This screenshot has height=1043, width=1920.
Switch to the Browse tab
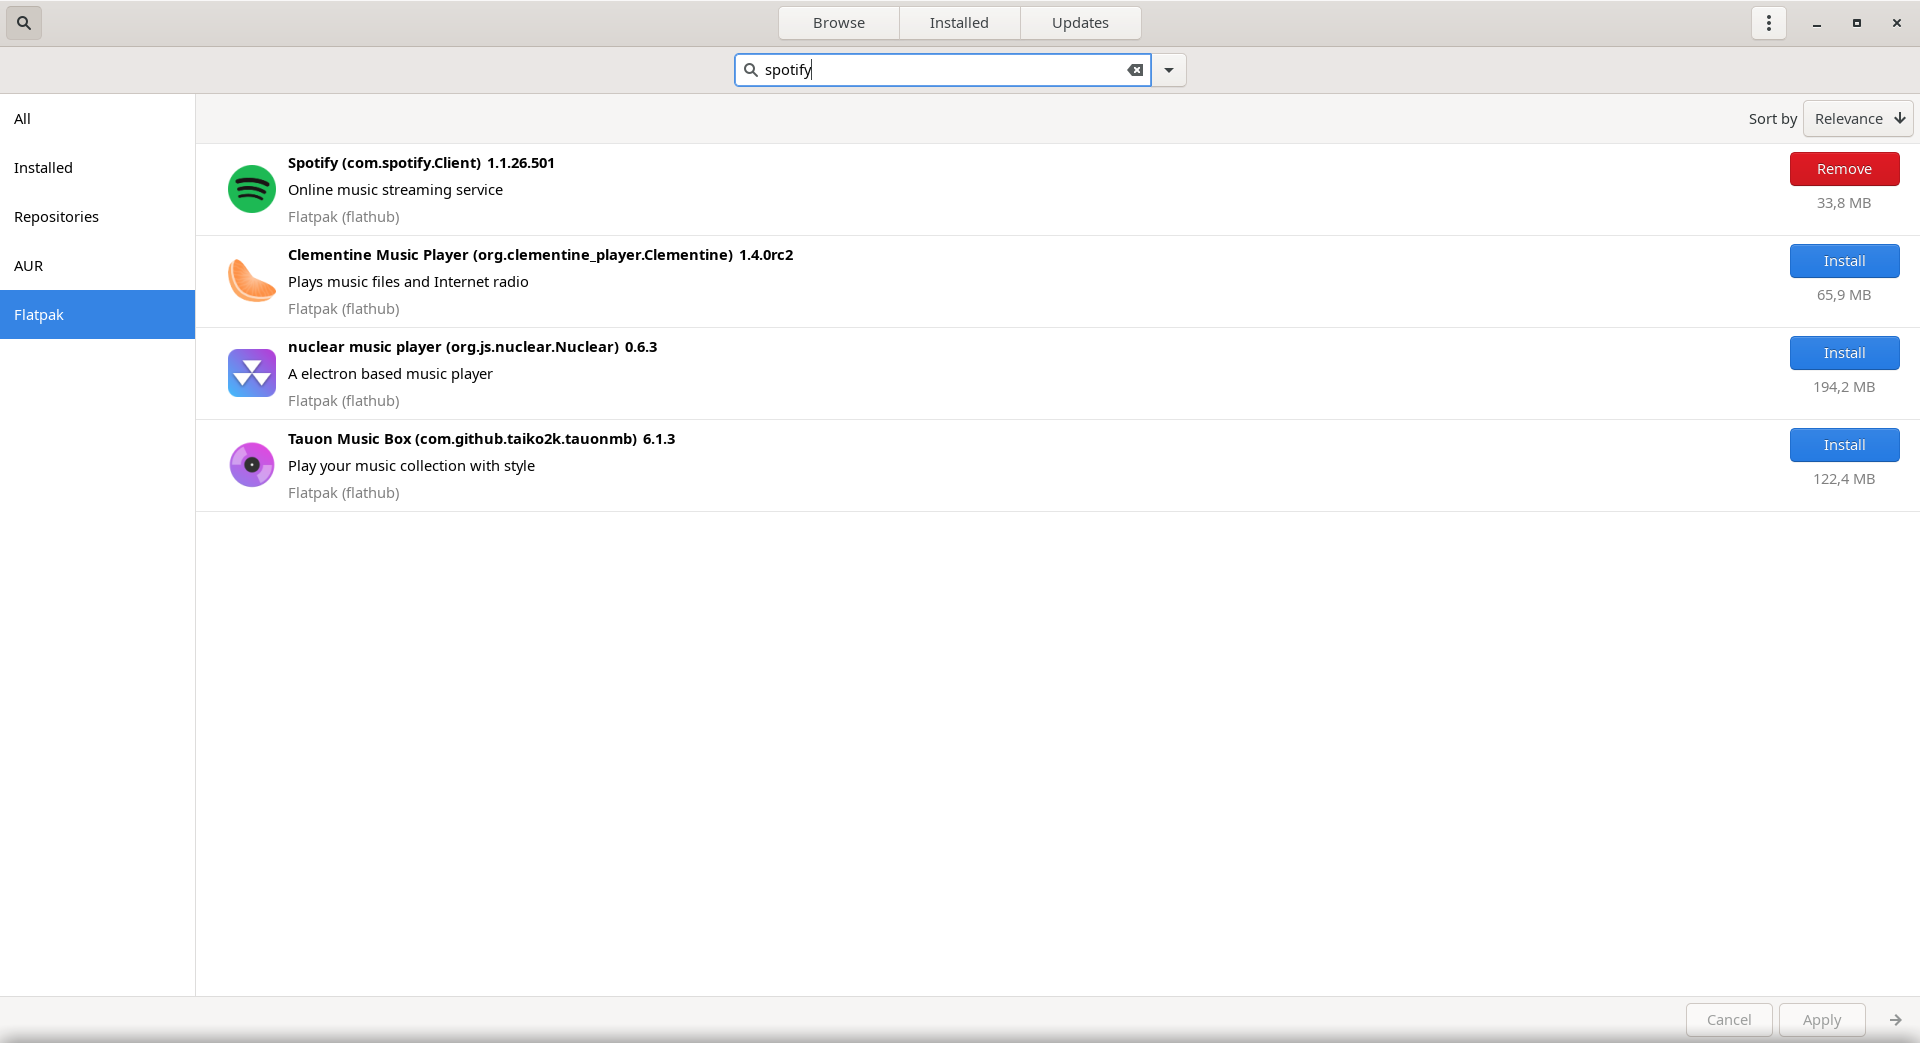pos(839,23)
